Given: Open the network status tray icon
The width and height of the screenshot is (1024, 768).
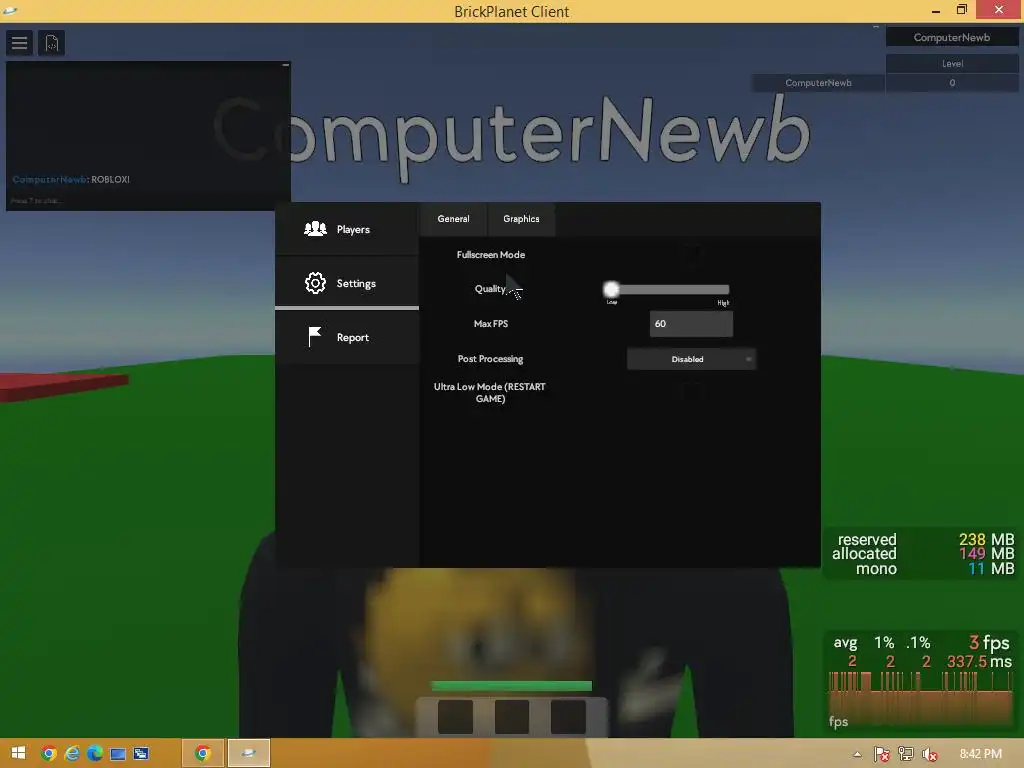Looking at the screenshot, I should (x=906, y=754).
